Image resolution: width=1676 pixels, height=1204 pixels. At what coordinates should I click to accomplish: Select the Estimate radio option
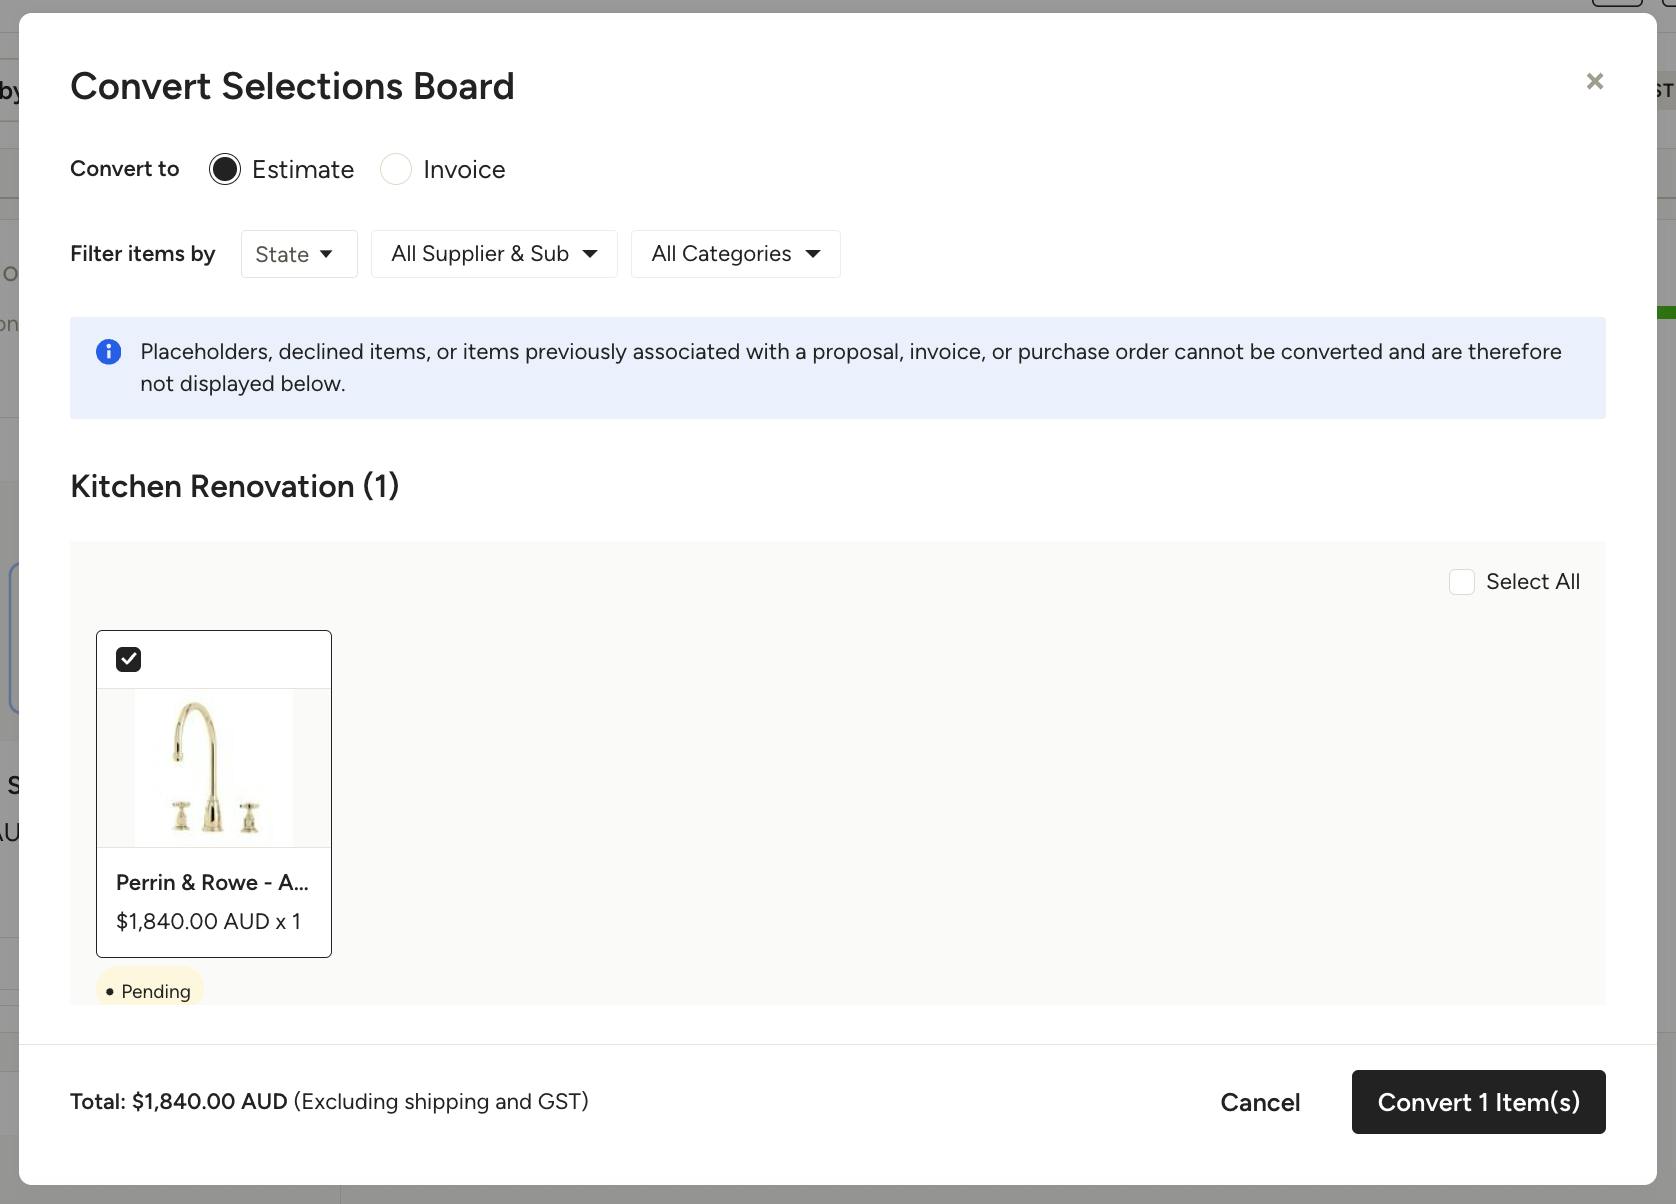pyautogui.click(x=225, y=170)
